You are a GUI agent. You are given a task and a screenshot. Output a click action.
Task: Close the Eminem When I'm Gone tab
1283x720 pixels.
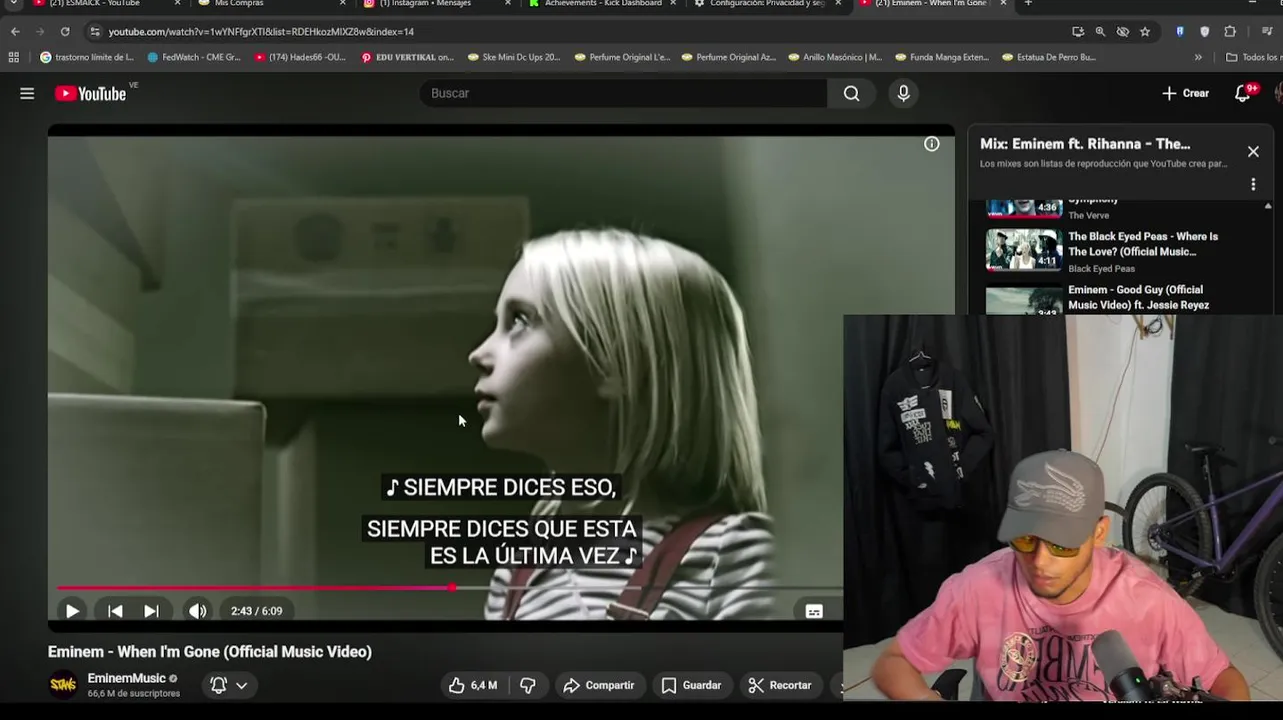(1003, 4)
